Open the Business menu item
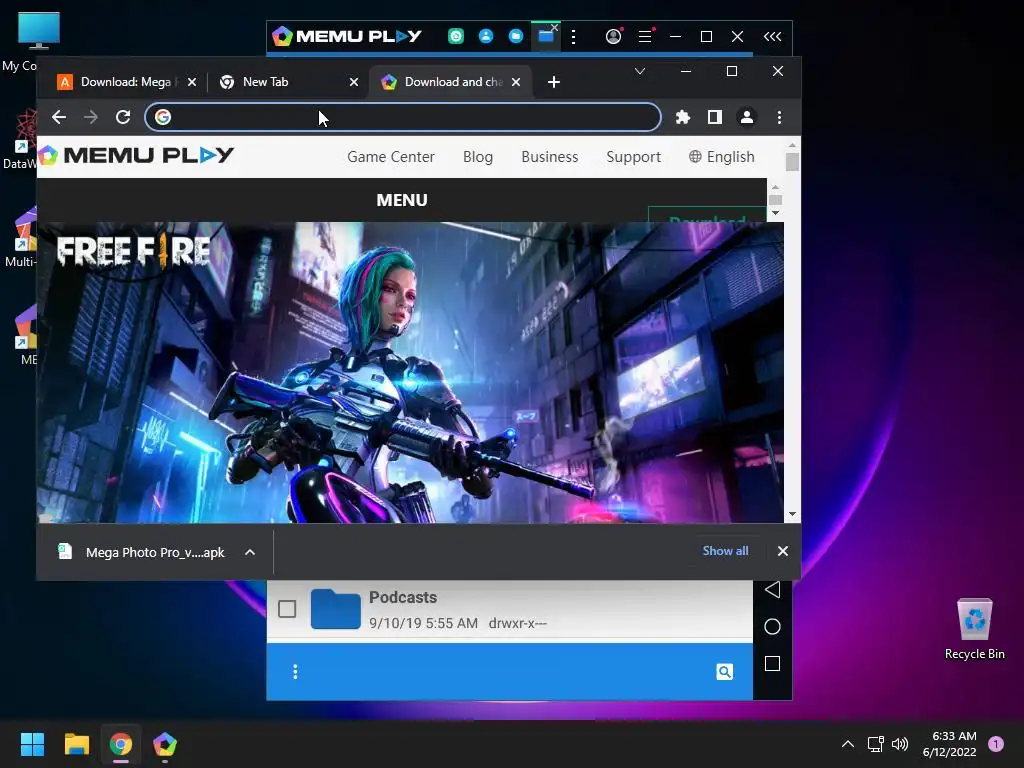1024x768 pixels. 550,157
